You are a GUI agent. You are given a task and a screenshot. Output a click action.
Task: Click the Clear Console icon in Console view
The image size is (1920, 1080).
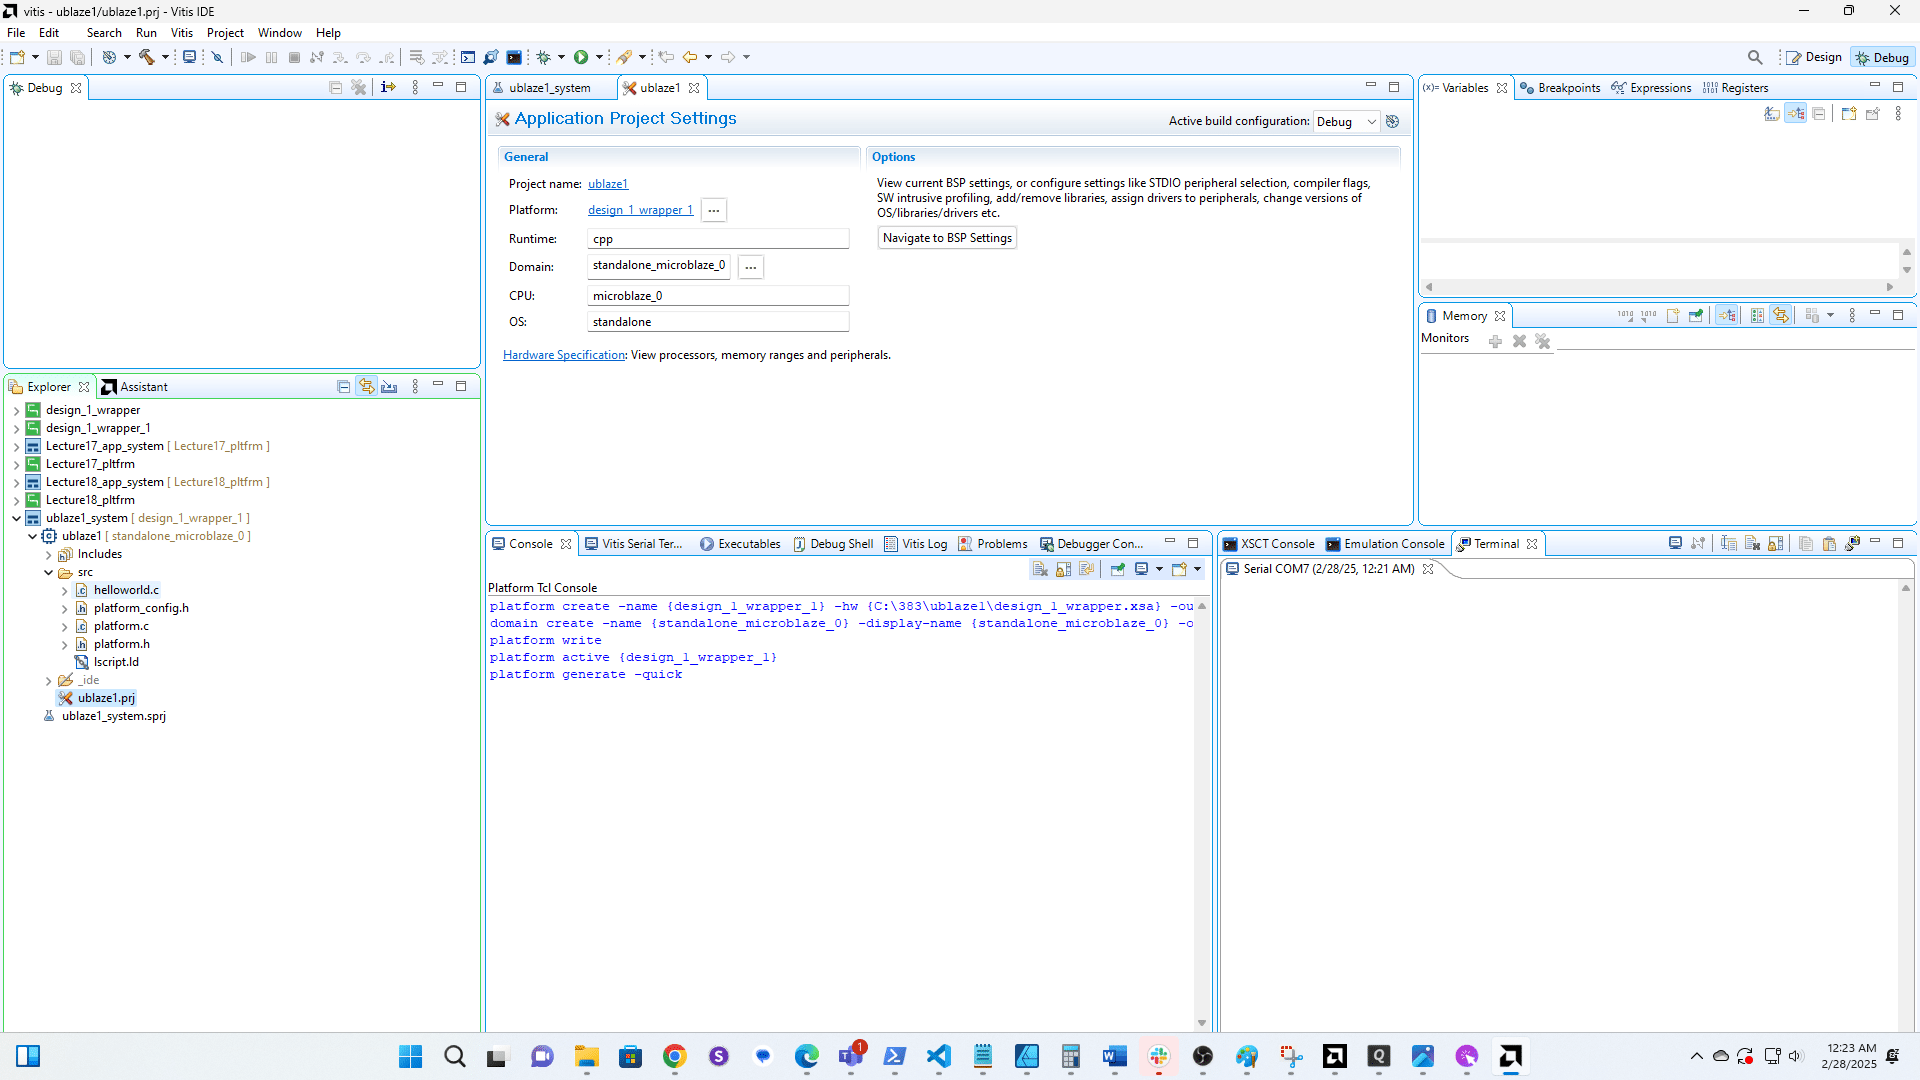(x=1041, y=569)
